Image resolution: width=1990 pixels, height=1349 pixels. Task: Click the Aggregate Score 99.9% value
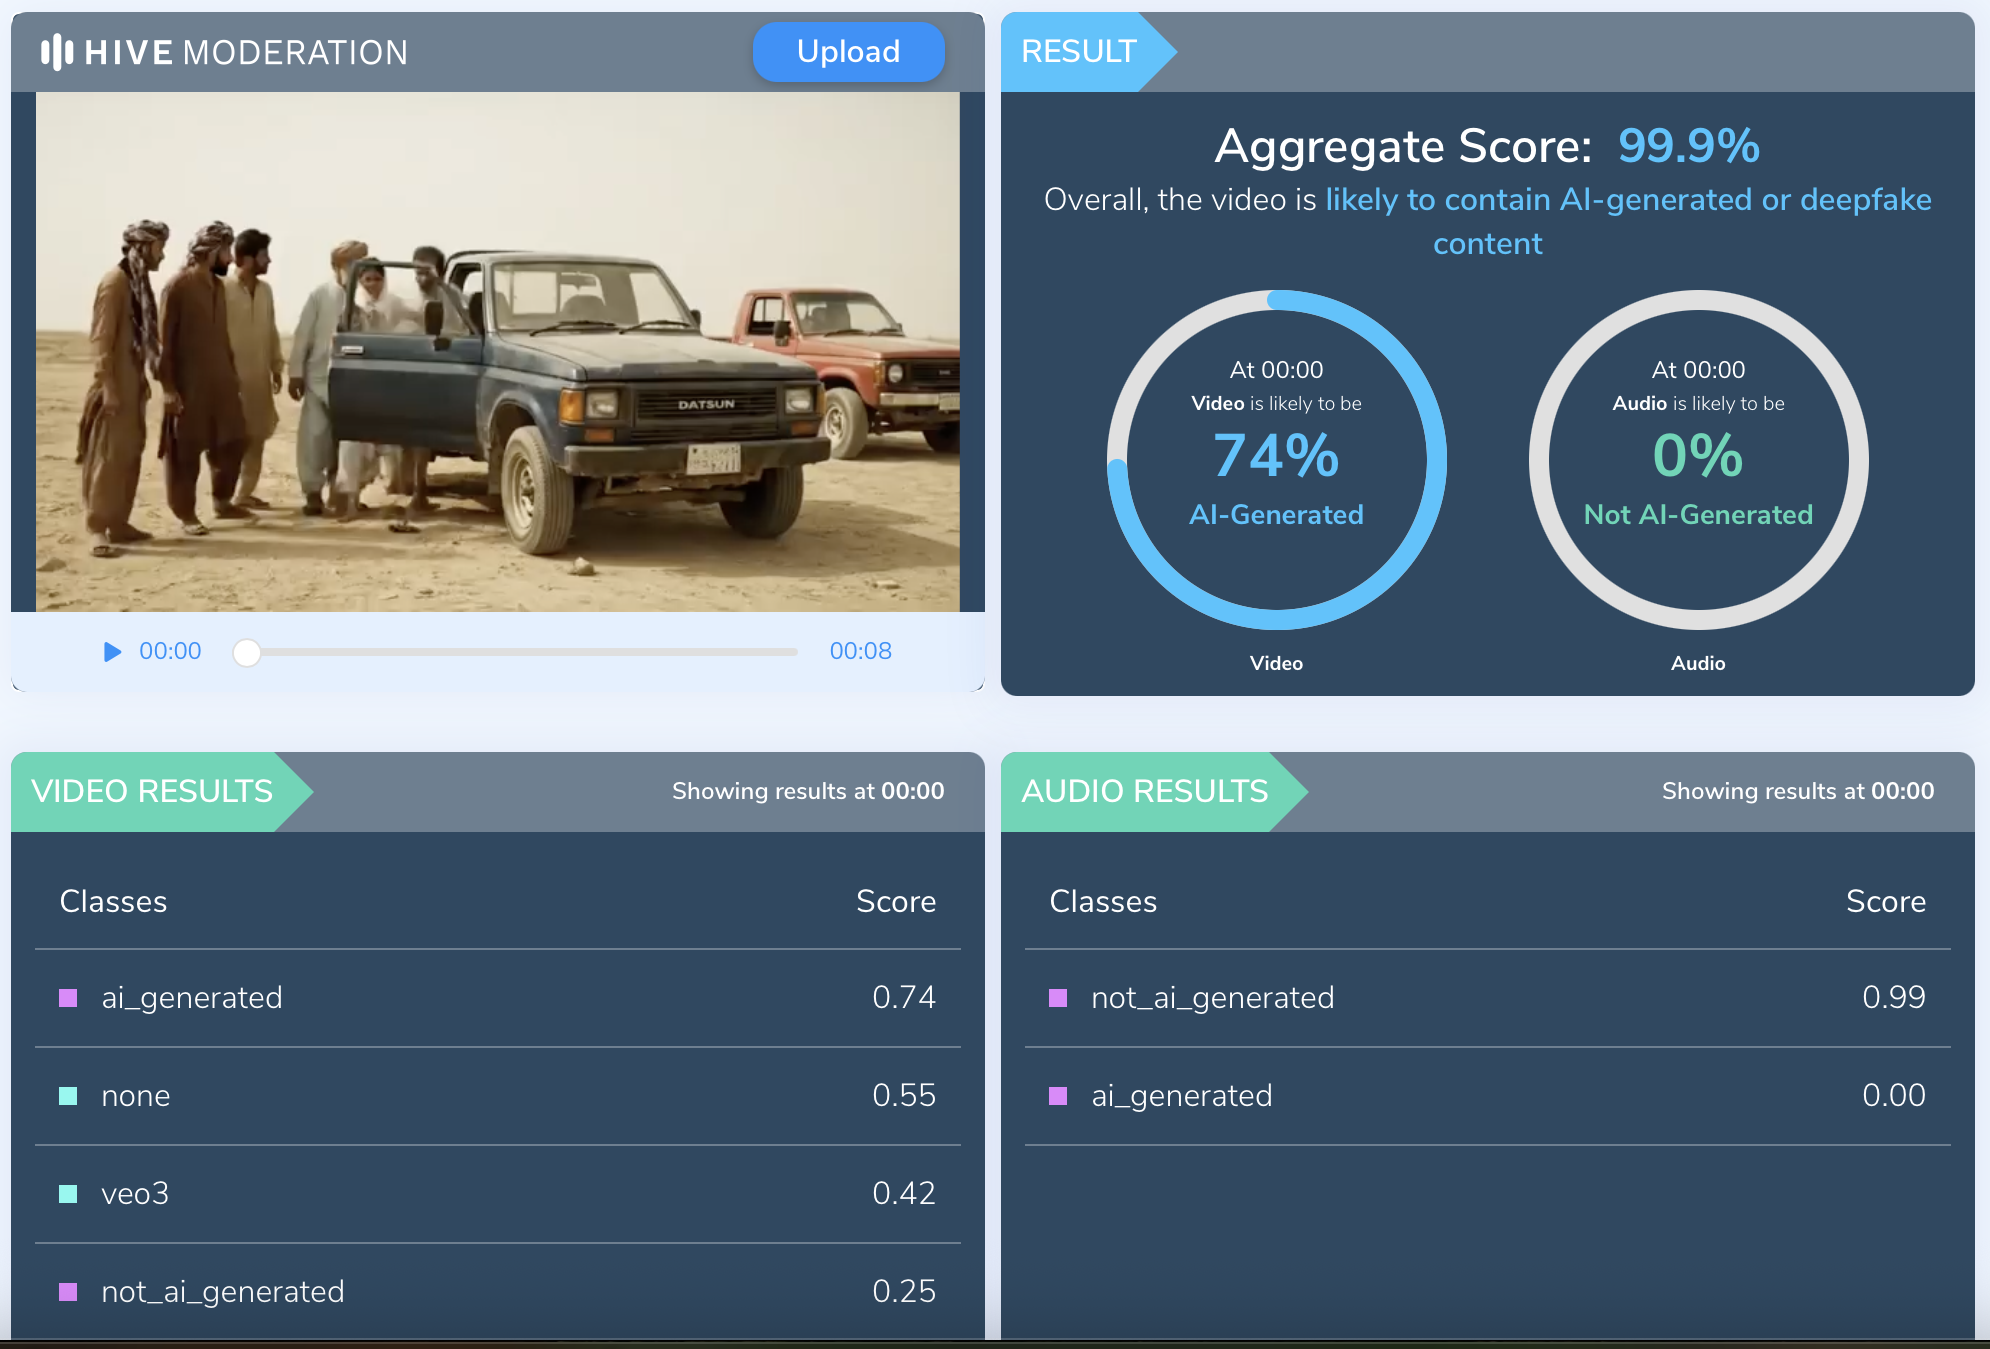(1689, 146)
